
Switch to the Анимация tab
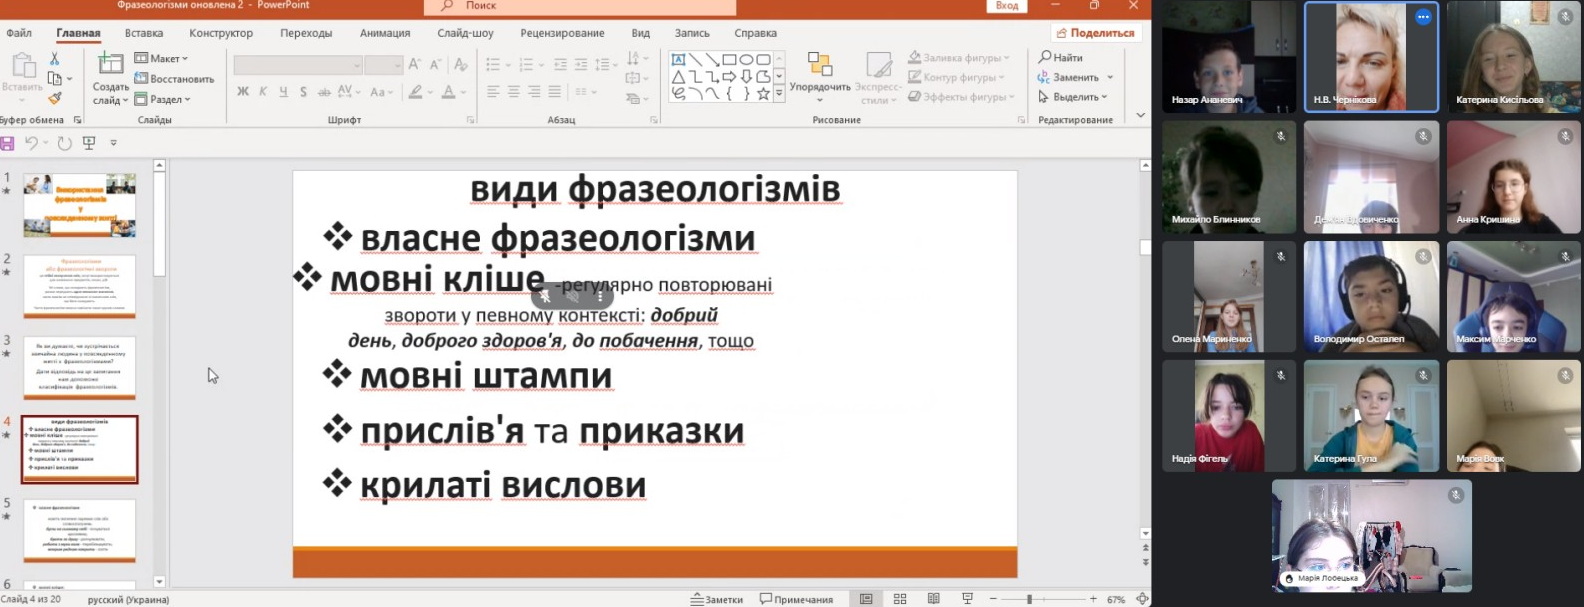tap(385, 33)
